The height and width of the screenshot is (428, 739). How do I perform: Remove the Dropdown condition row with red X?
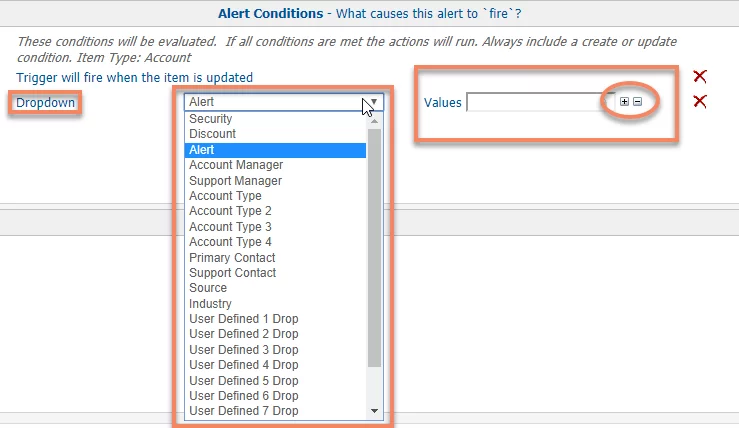[700, 101]
